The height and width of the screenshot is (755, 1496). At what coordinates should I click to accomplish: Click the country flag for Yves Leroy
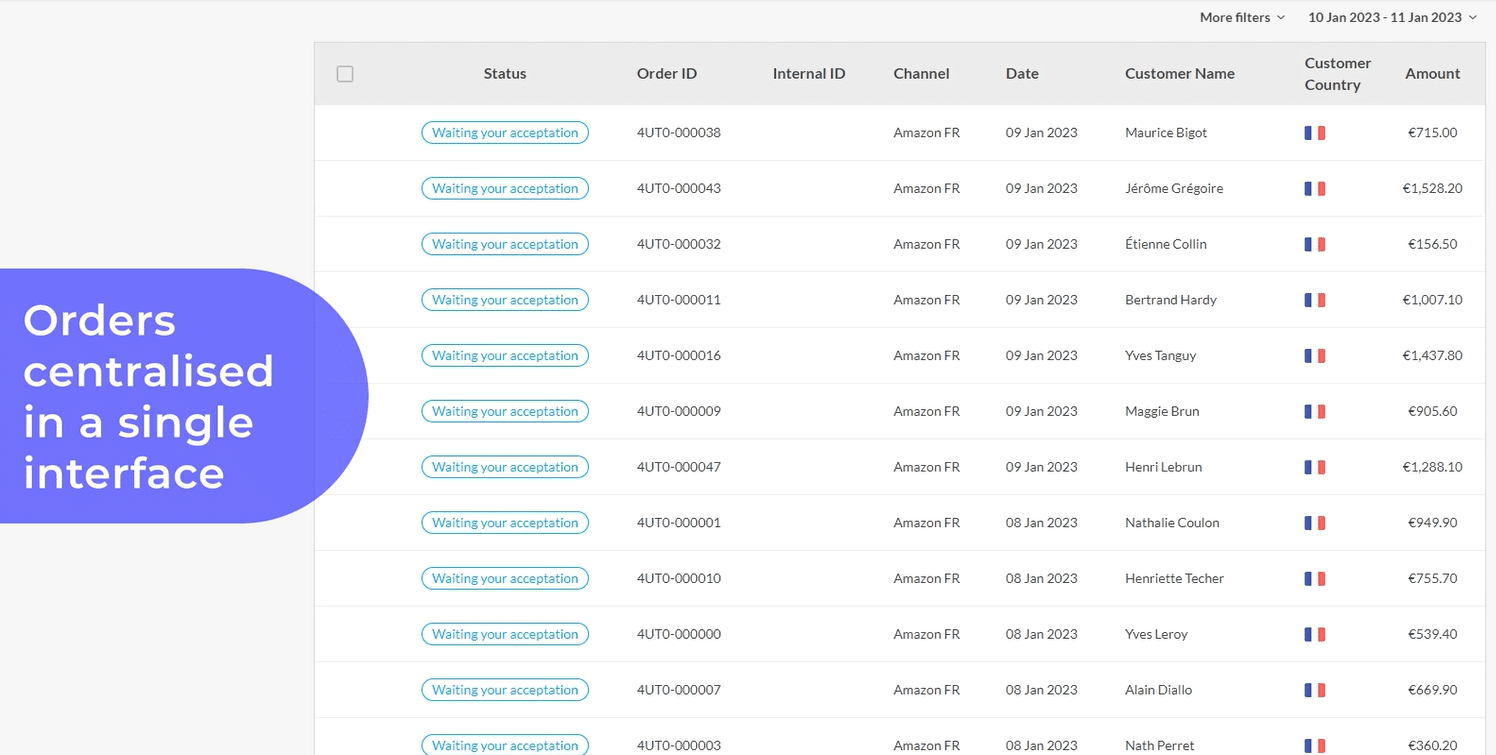pos(1314,633)
